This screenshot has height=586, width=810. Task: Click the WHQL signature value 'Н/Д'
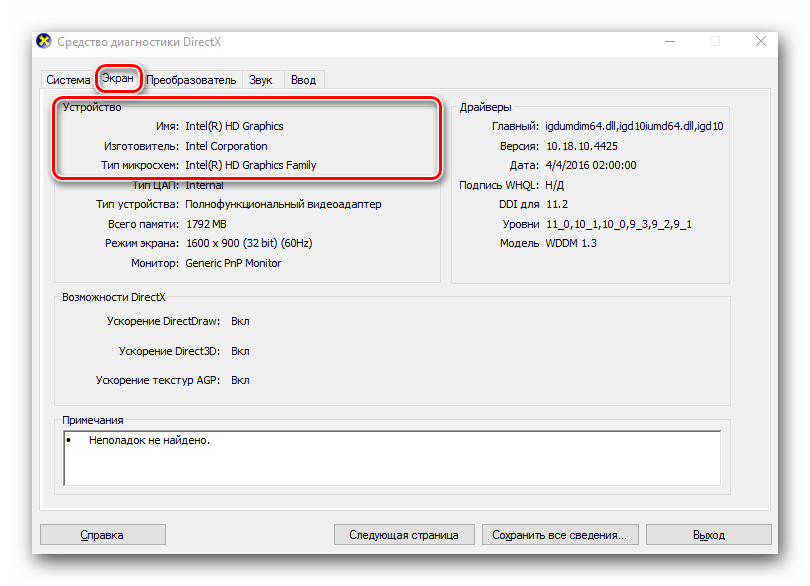(x=555, y=185)
